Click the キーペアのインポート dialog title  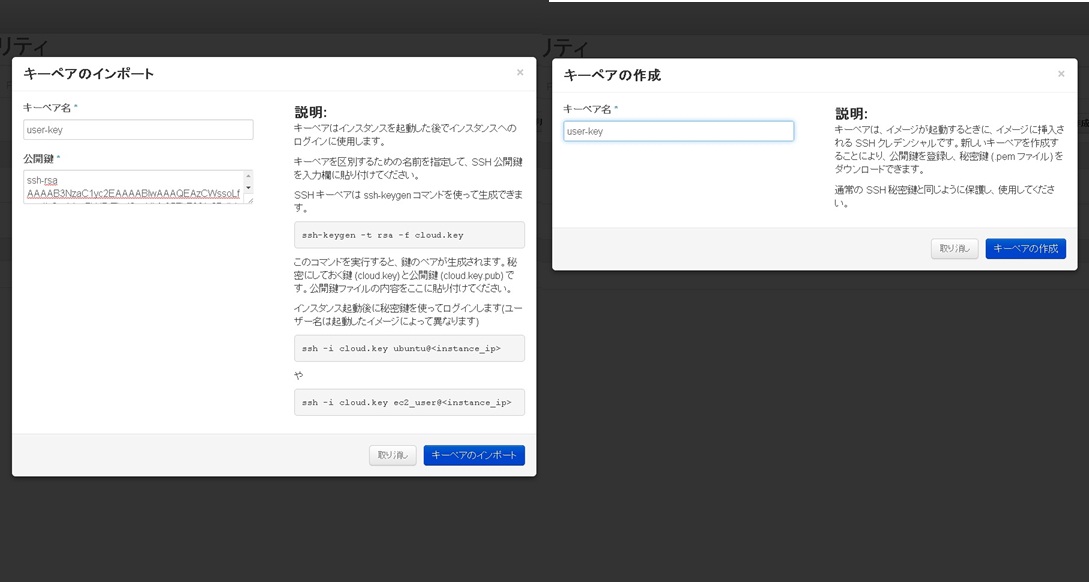[x=89, y=74]
